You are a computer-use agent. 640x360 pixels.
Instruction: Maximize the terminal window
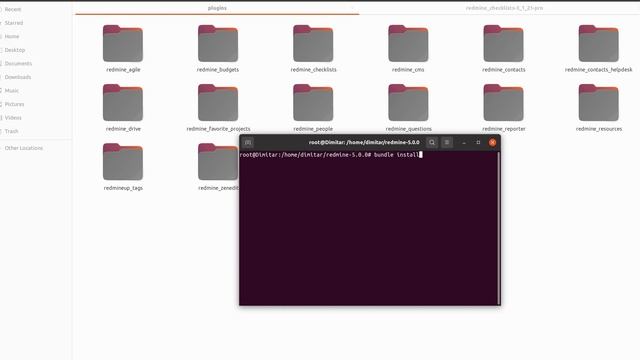point(478,142)
